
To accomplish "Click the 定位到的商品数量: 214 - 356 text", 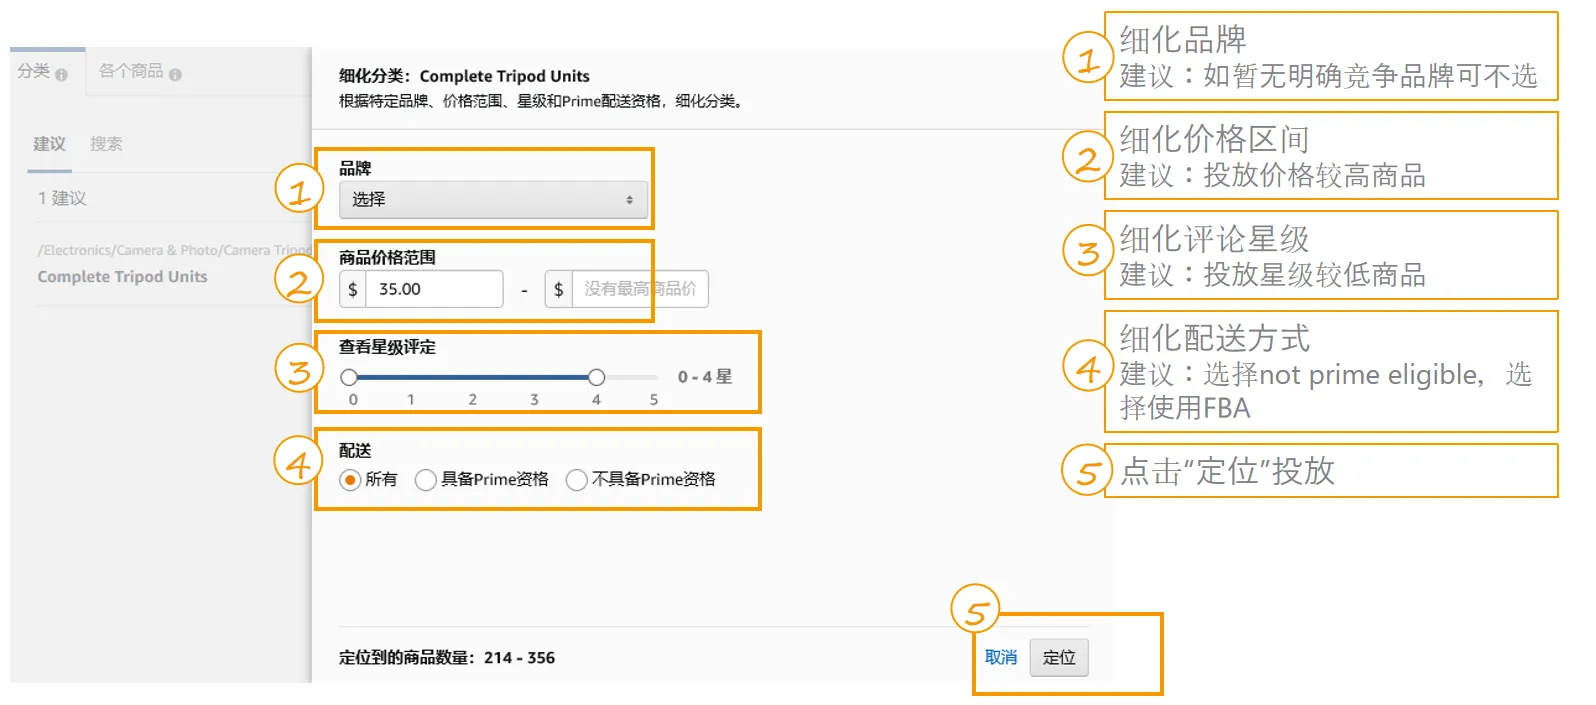I will 446,658.
